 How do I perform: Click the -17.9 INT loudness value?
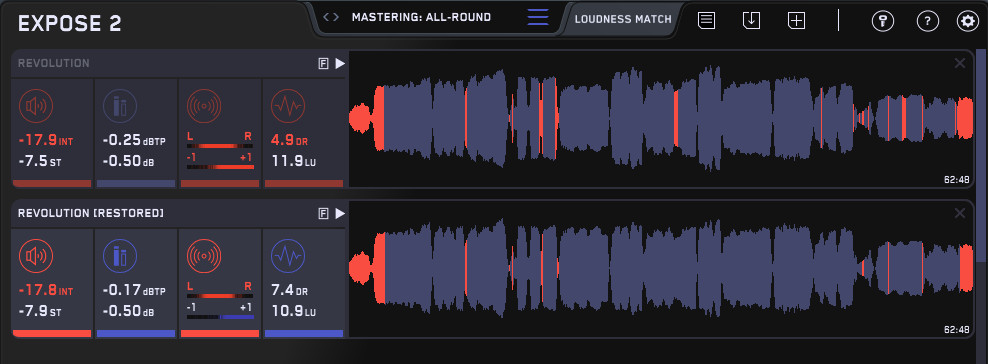46,141
